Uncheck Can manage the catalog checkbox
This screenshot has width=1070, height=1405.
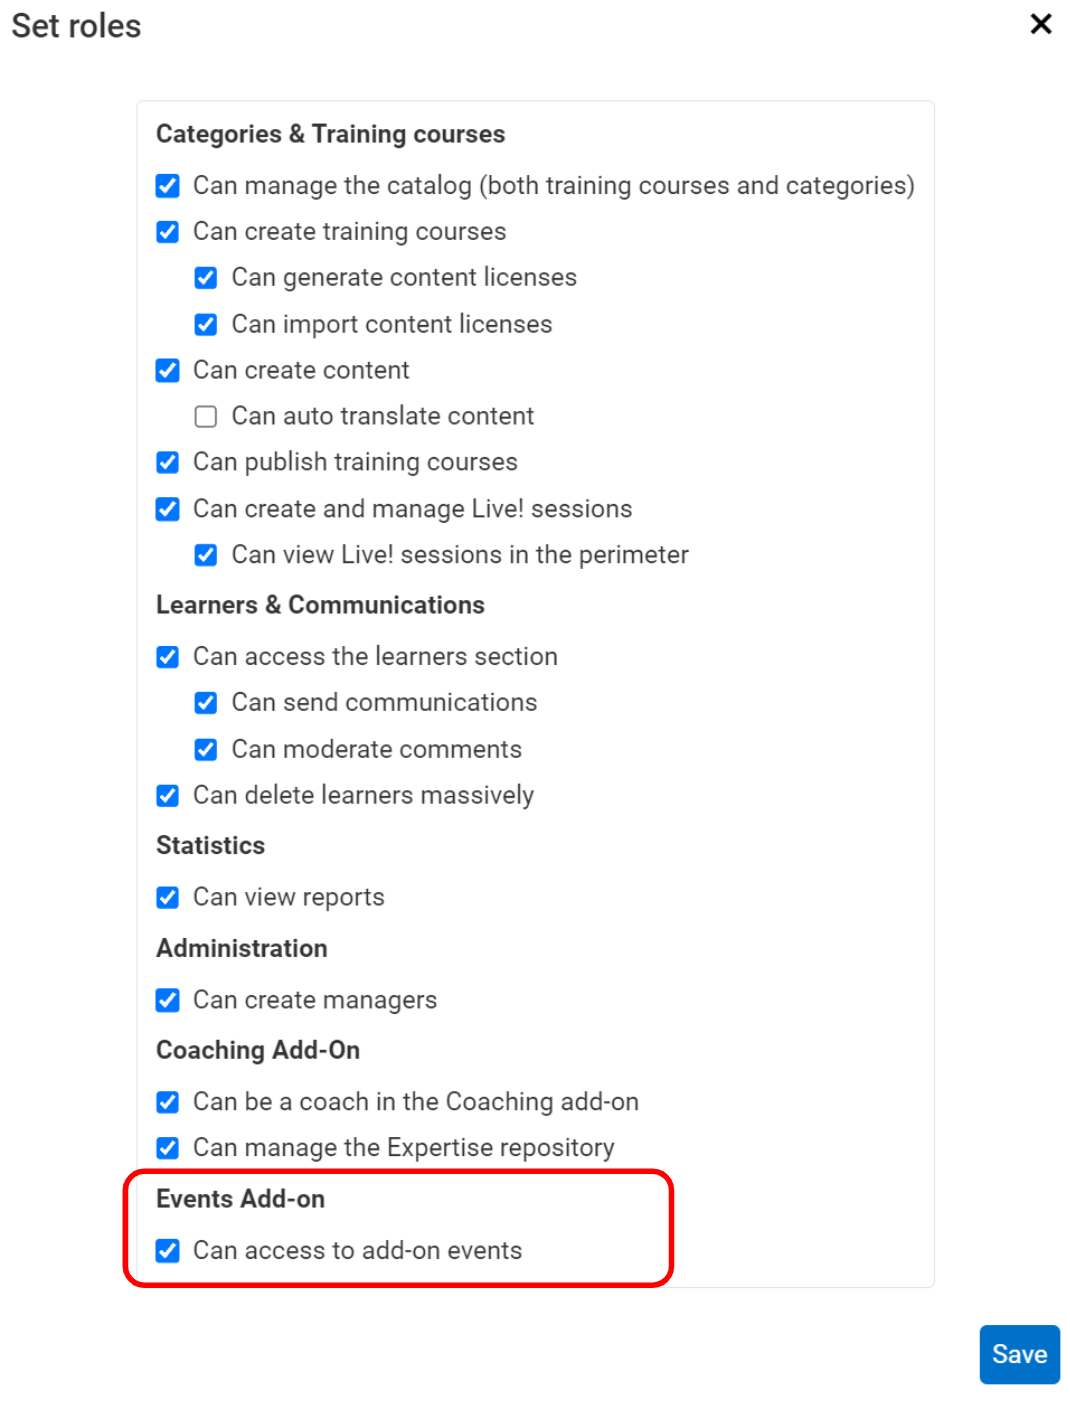pyautogui.click(x=168, y=186)
